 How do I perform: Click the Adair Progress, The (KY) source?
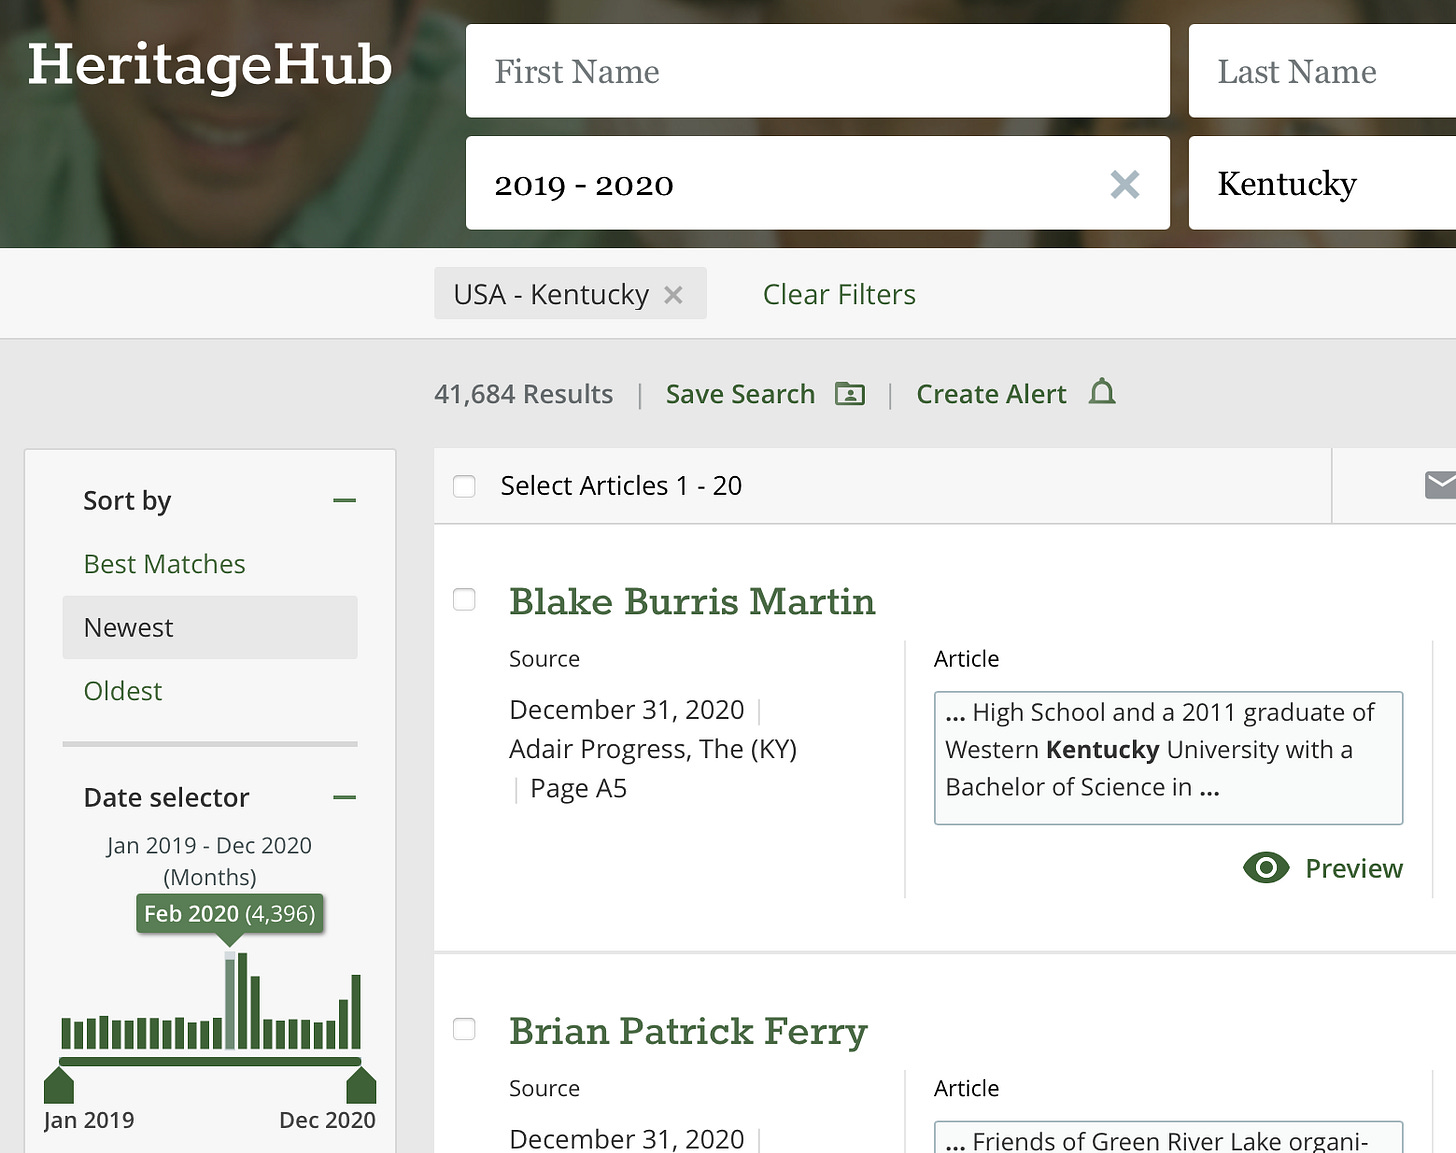coord(653,749)
